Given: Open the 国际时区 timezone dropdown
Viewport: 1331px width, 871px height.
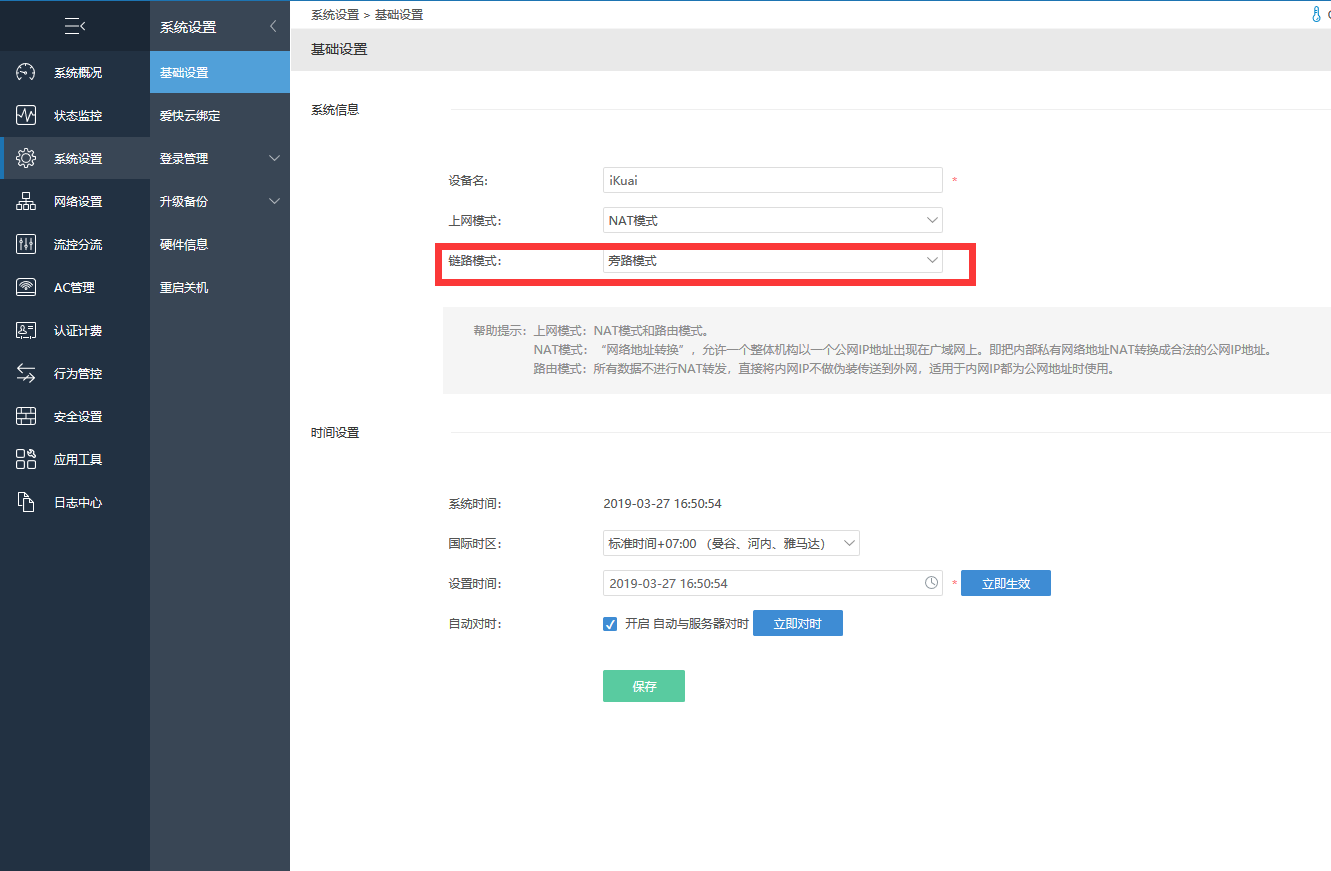Looking at the screenshot, I should point(730,544).
